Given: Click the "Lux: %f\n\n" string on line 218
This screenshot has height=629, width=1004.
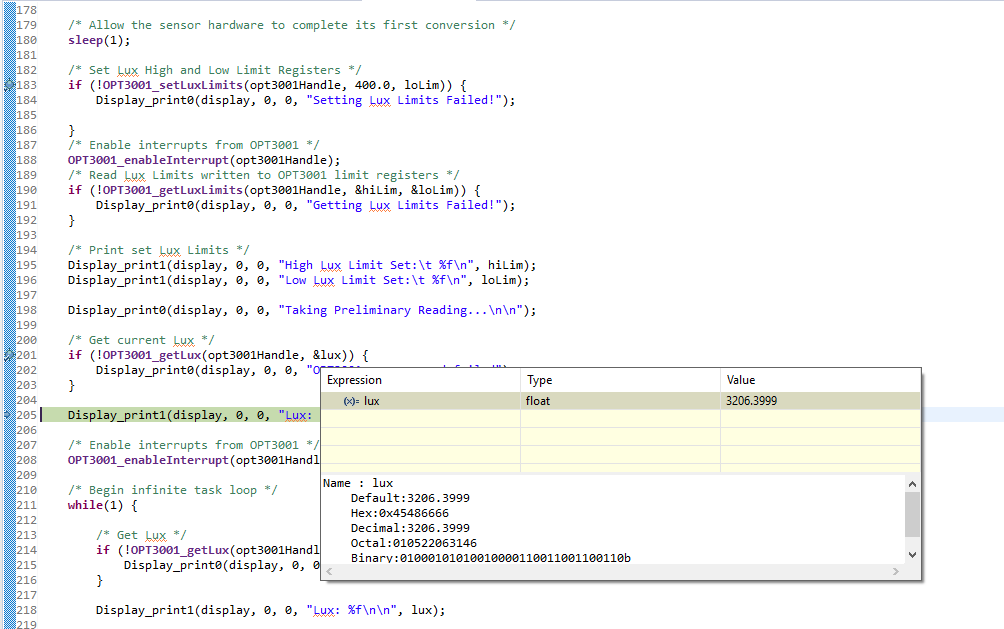Looking at the screenshot, I should pos(352,610).
